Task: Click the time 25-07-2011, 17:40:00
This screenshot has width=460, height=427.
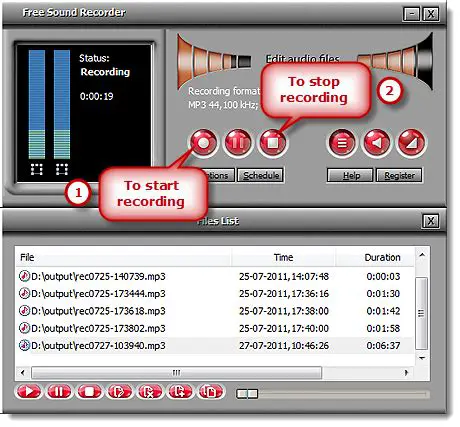Action: pyautogui.click(x=284, y=328)
